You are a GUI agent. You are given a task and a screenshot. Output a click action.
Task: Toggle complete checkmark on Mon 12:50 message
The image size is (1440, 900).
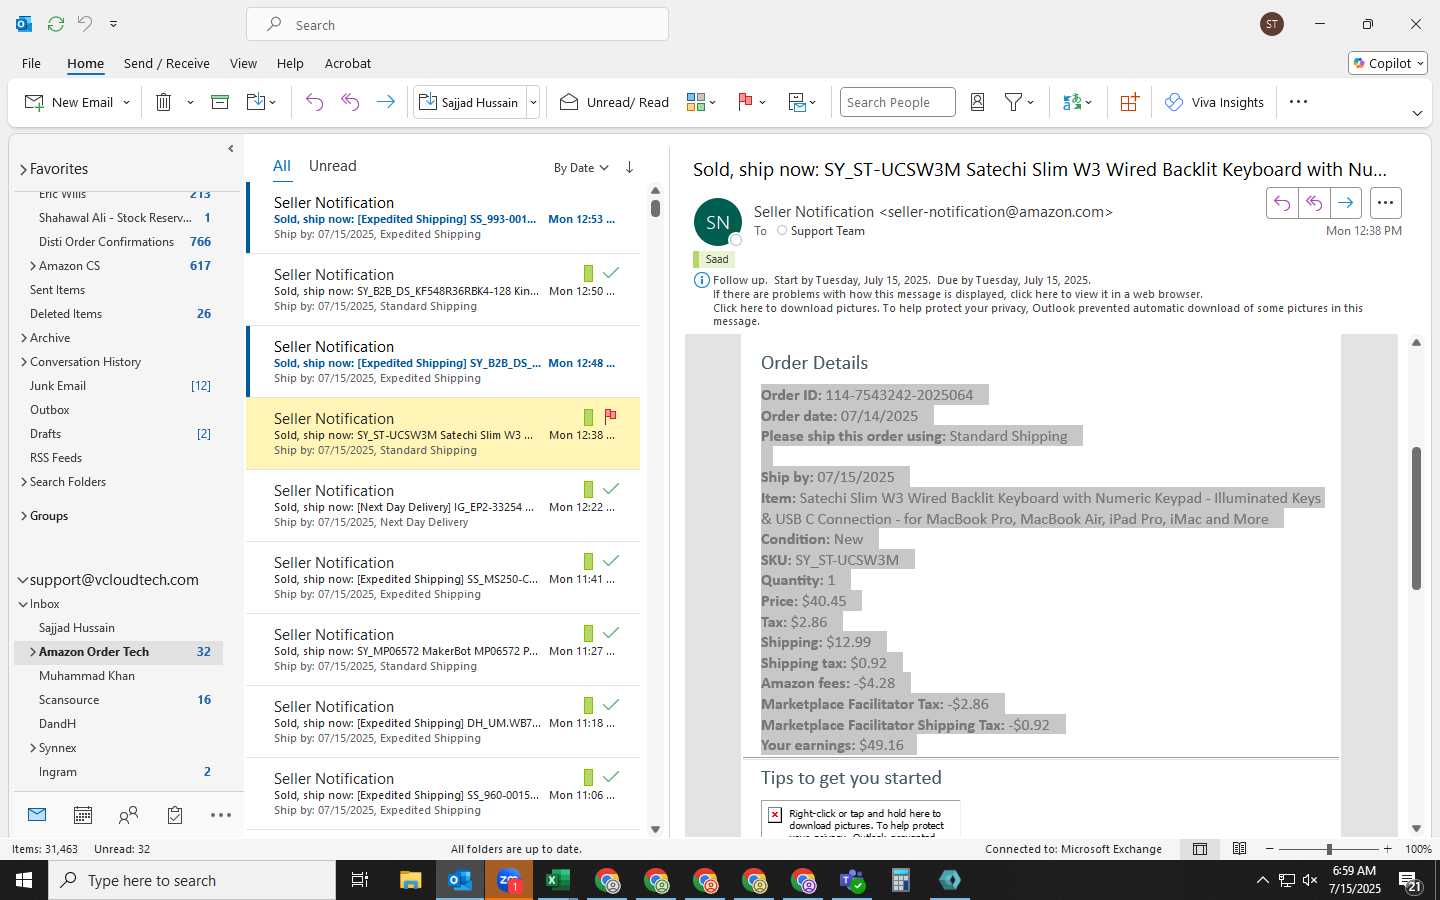click(611, 272)
